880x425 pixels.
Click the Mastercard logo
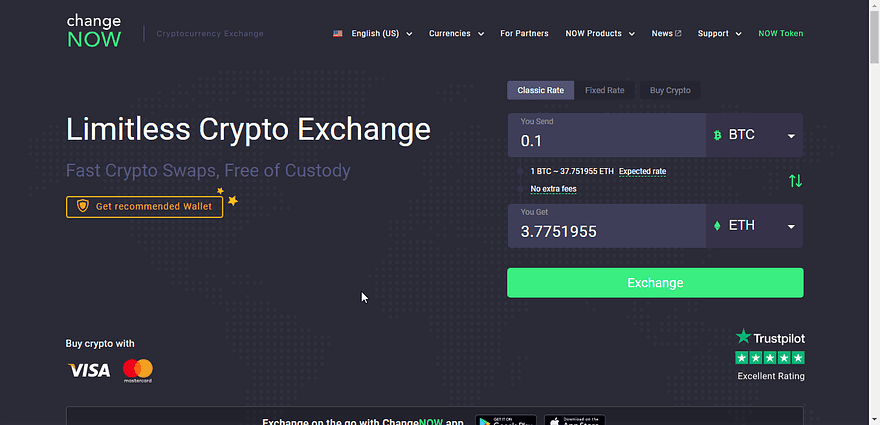pyautogui.click(x=138, y=371)
